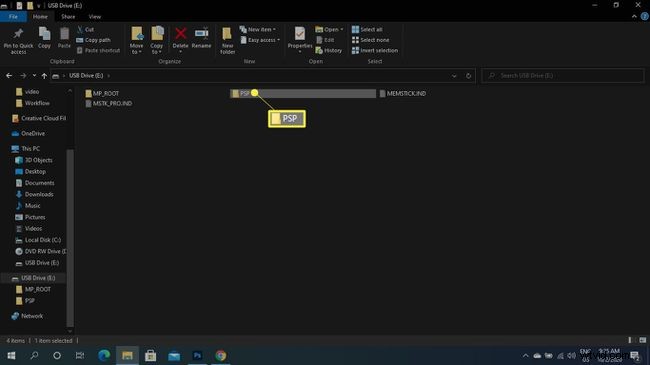Select OneDrive in navigation pane
The width and height of the screenshot is (650, 365).
pyautogui.click(x=28, y=134)
